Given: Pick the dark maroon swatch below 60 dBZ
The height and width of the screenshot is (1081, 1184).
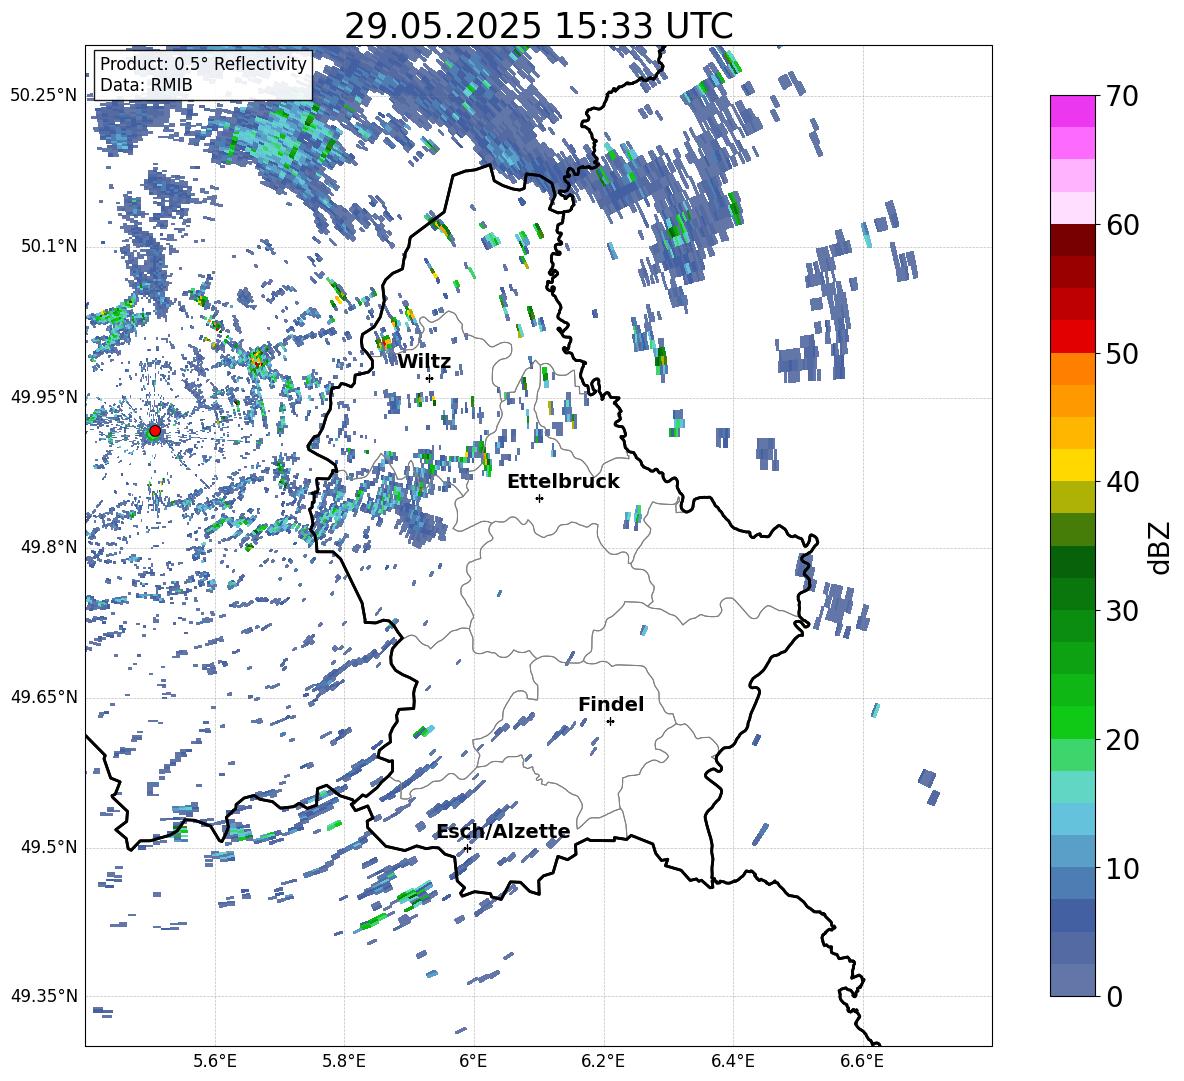Looking at the screenshot, I should coord(1072,240).
